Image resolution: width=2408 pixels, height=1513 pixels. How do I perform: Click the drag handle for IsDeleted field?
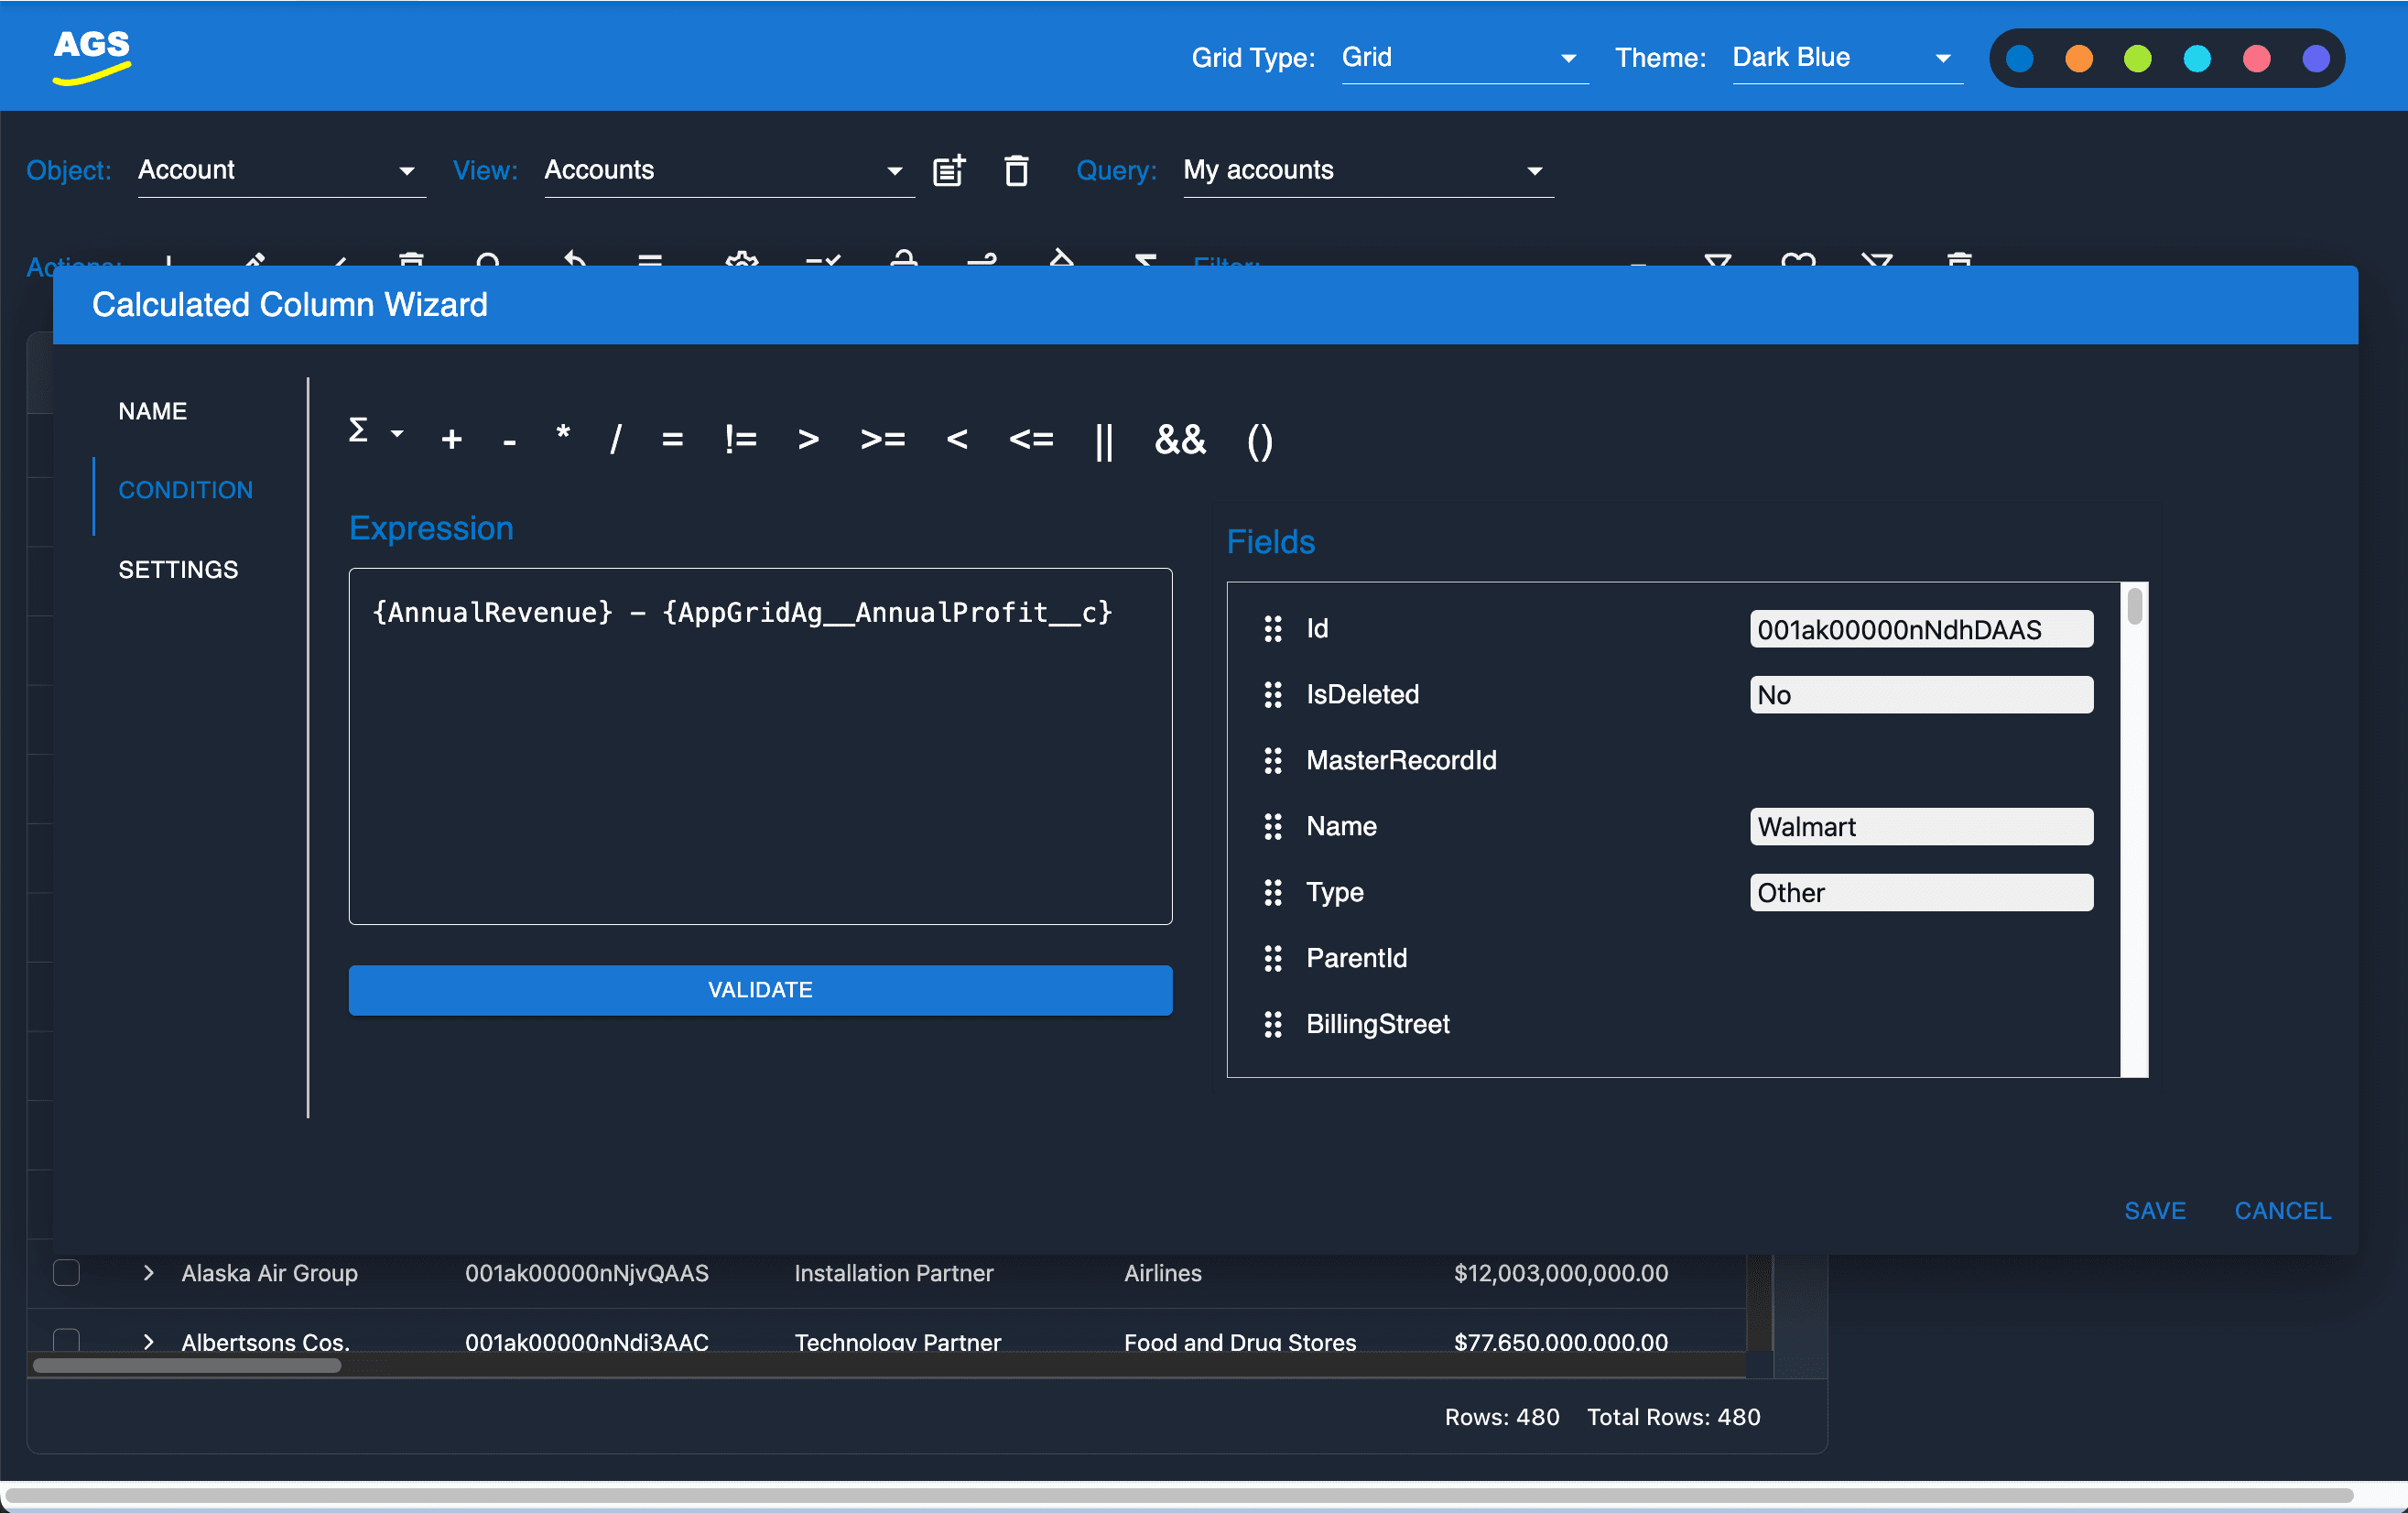[1272, 695]
